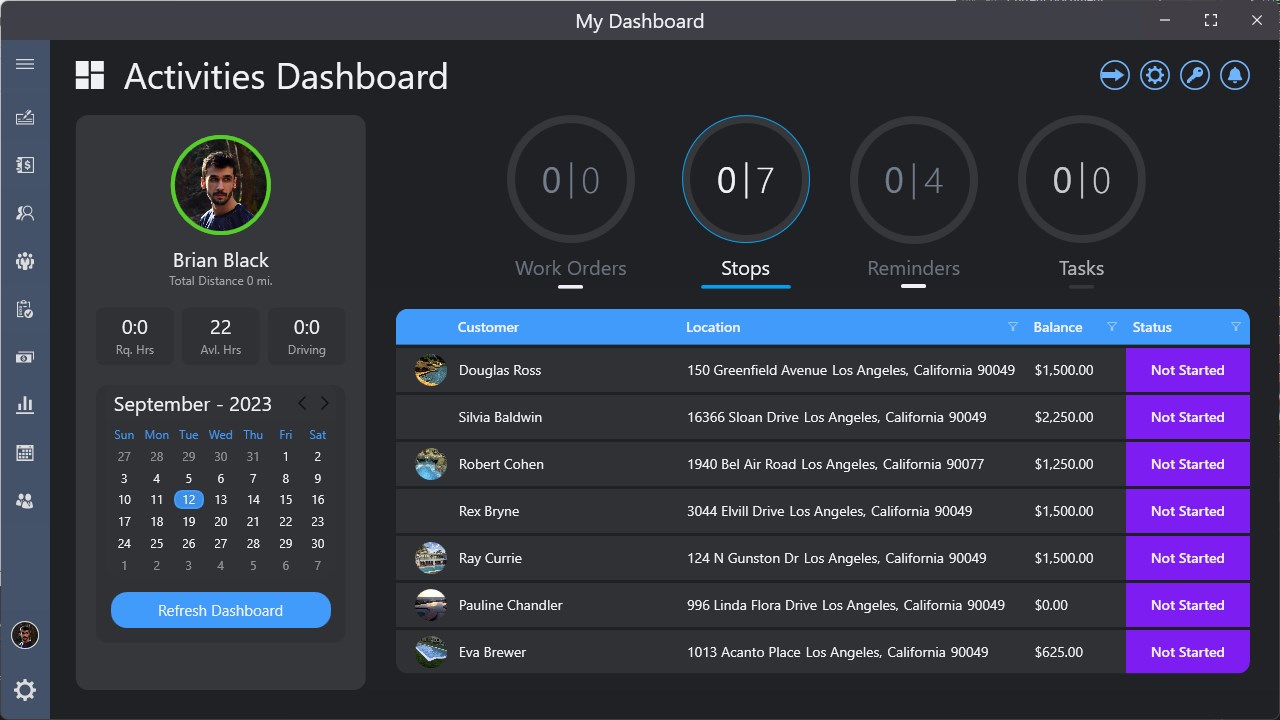
Task: Open the reports bar chart icon
Action: tap(25, 404)
